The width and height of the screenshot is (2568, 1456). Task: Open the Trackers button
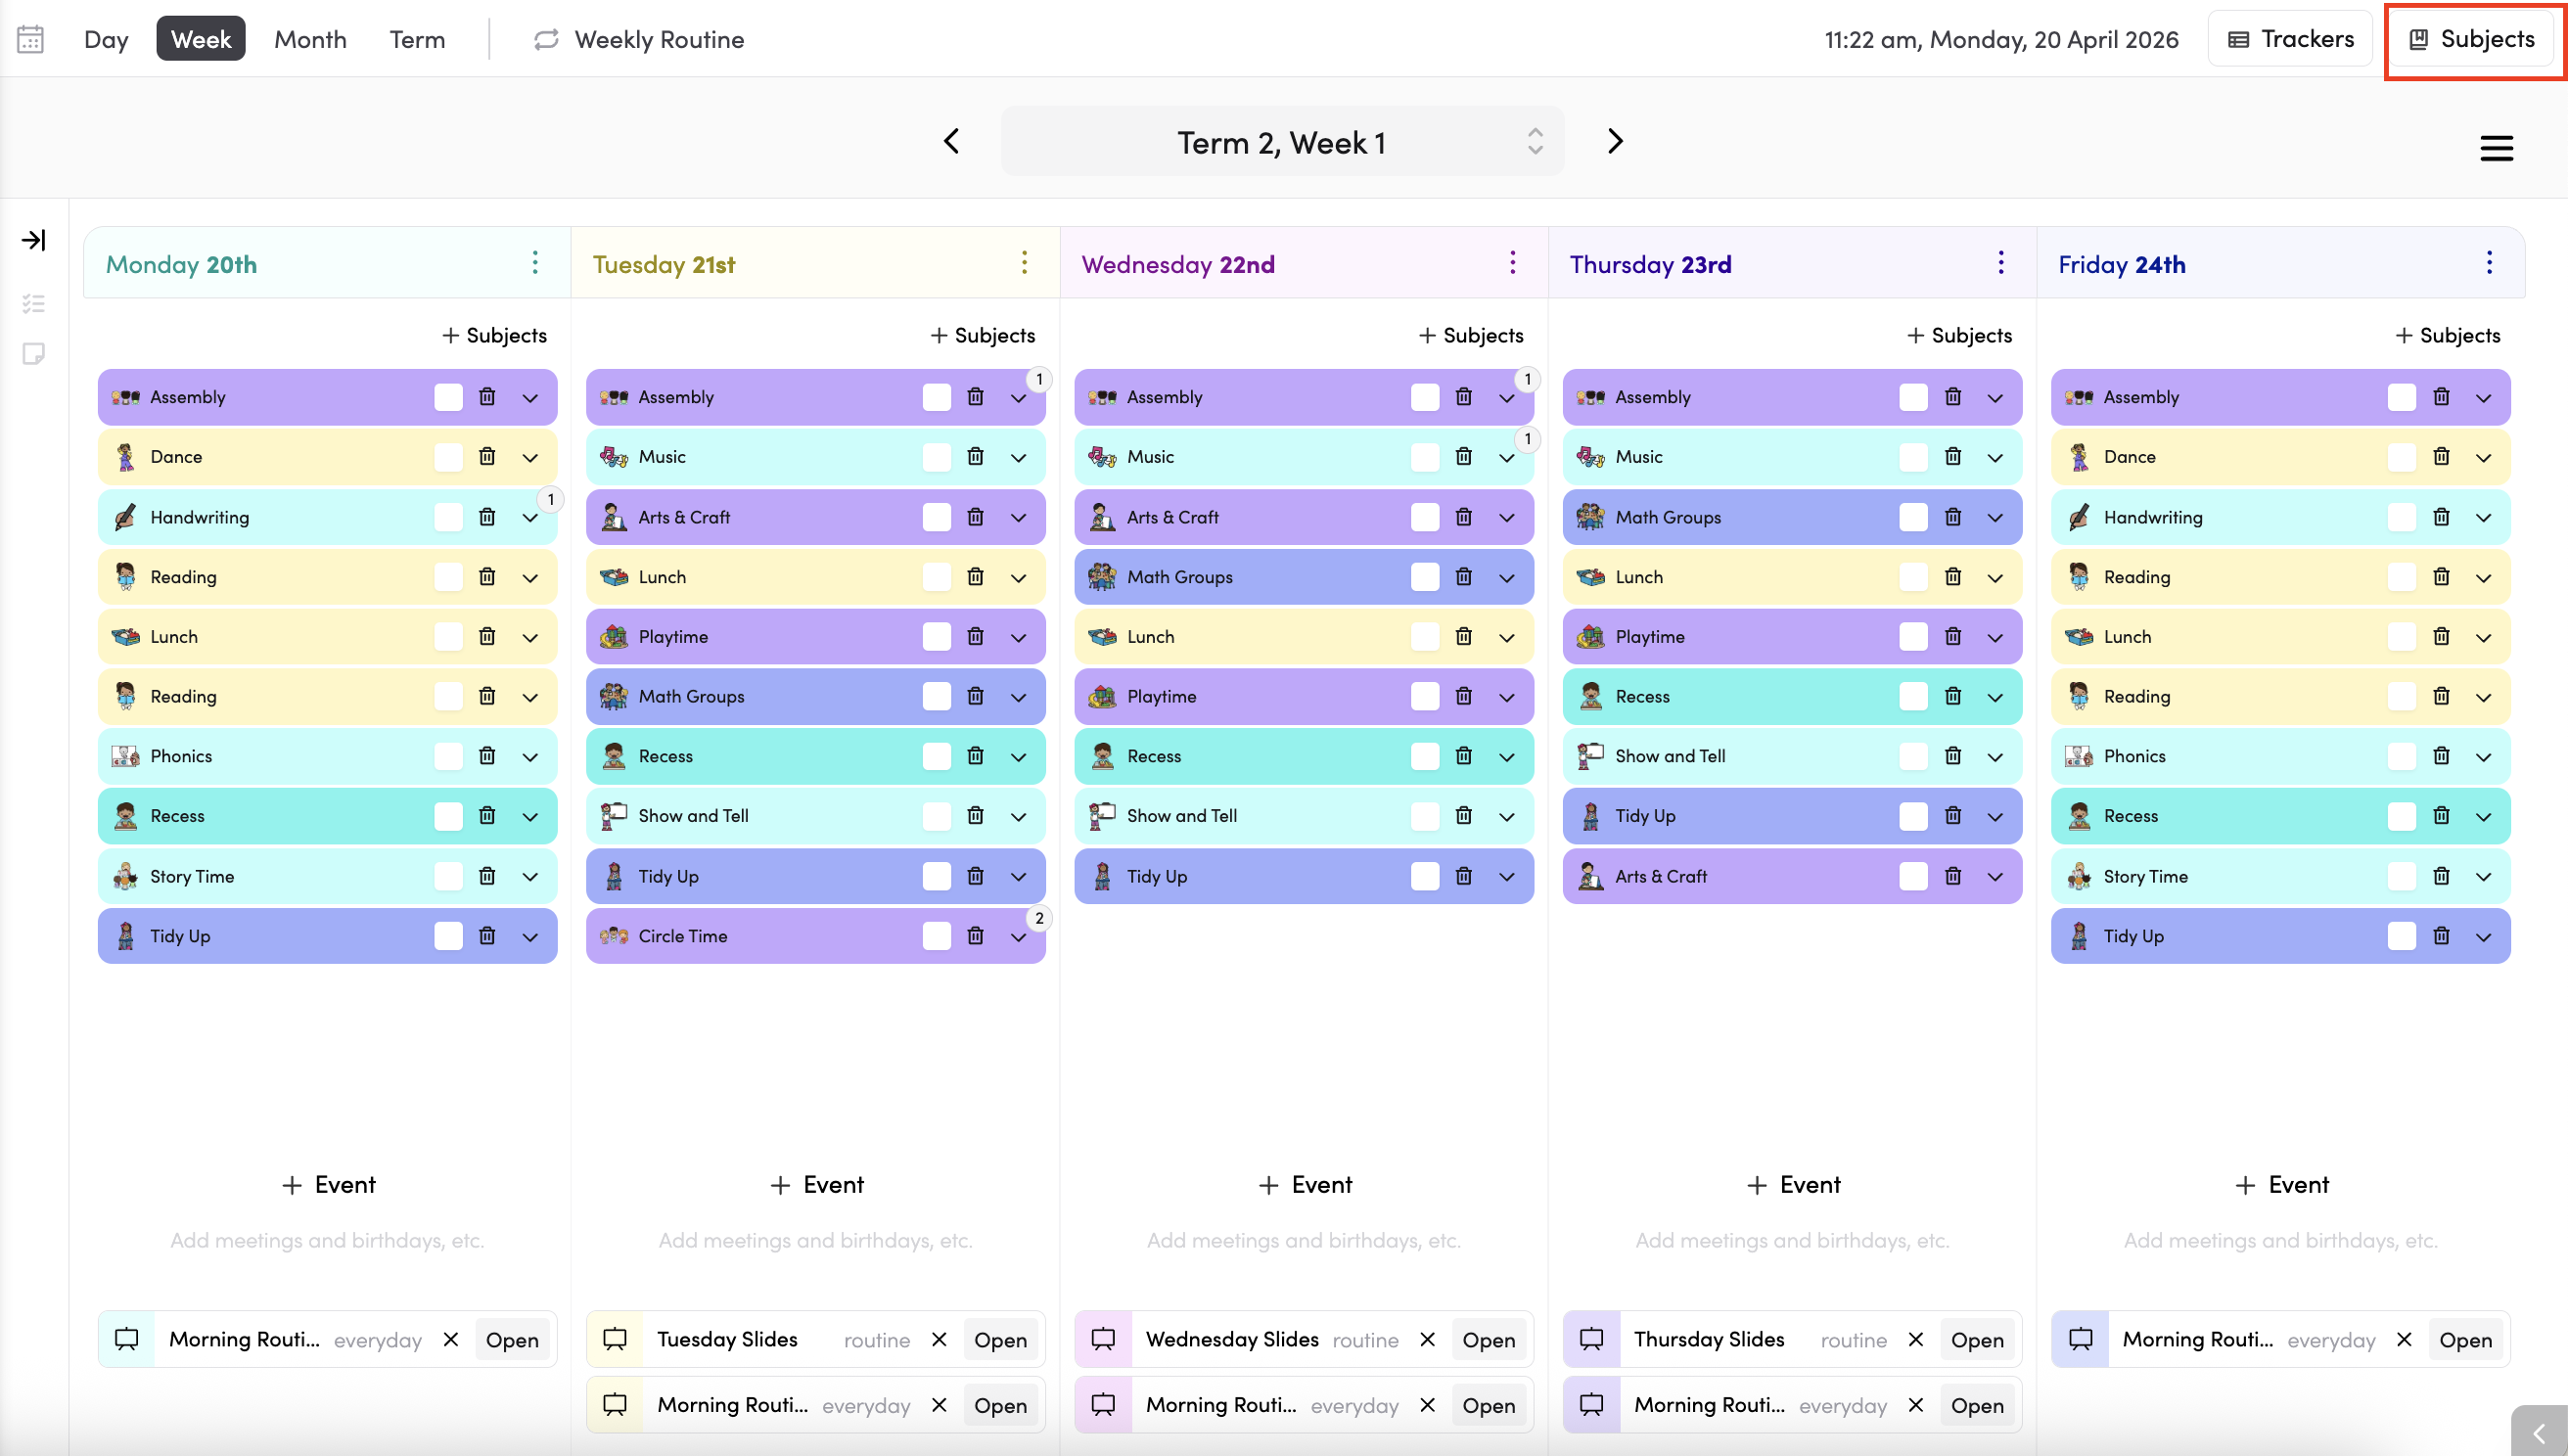(2290, 39)
